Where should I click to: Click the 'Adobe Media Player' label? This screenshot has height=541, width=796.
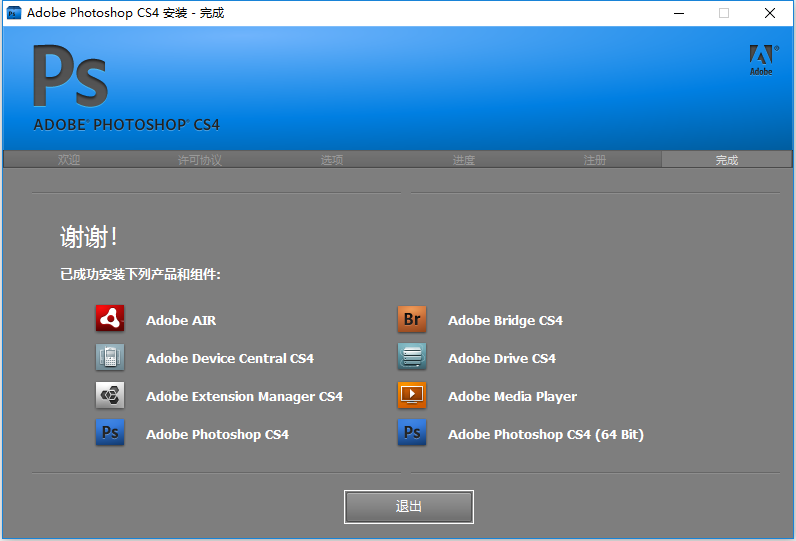tap(513, 396)
